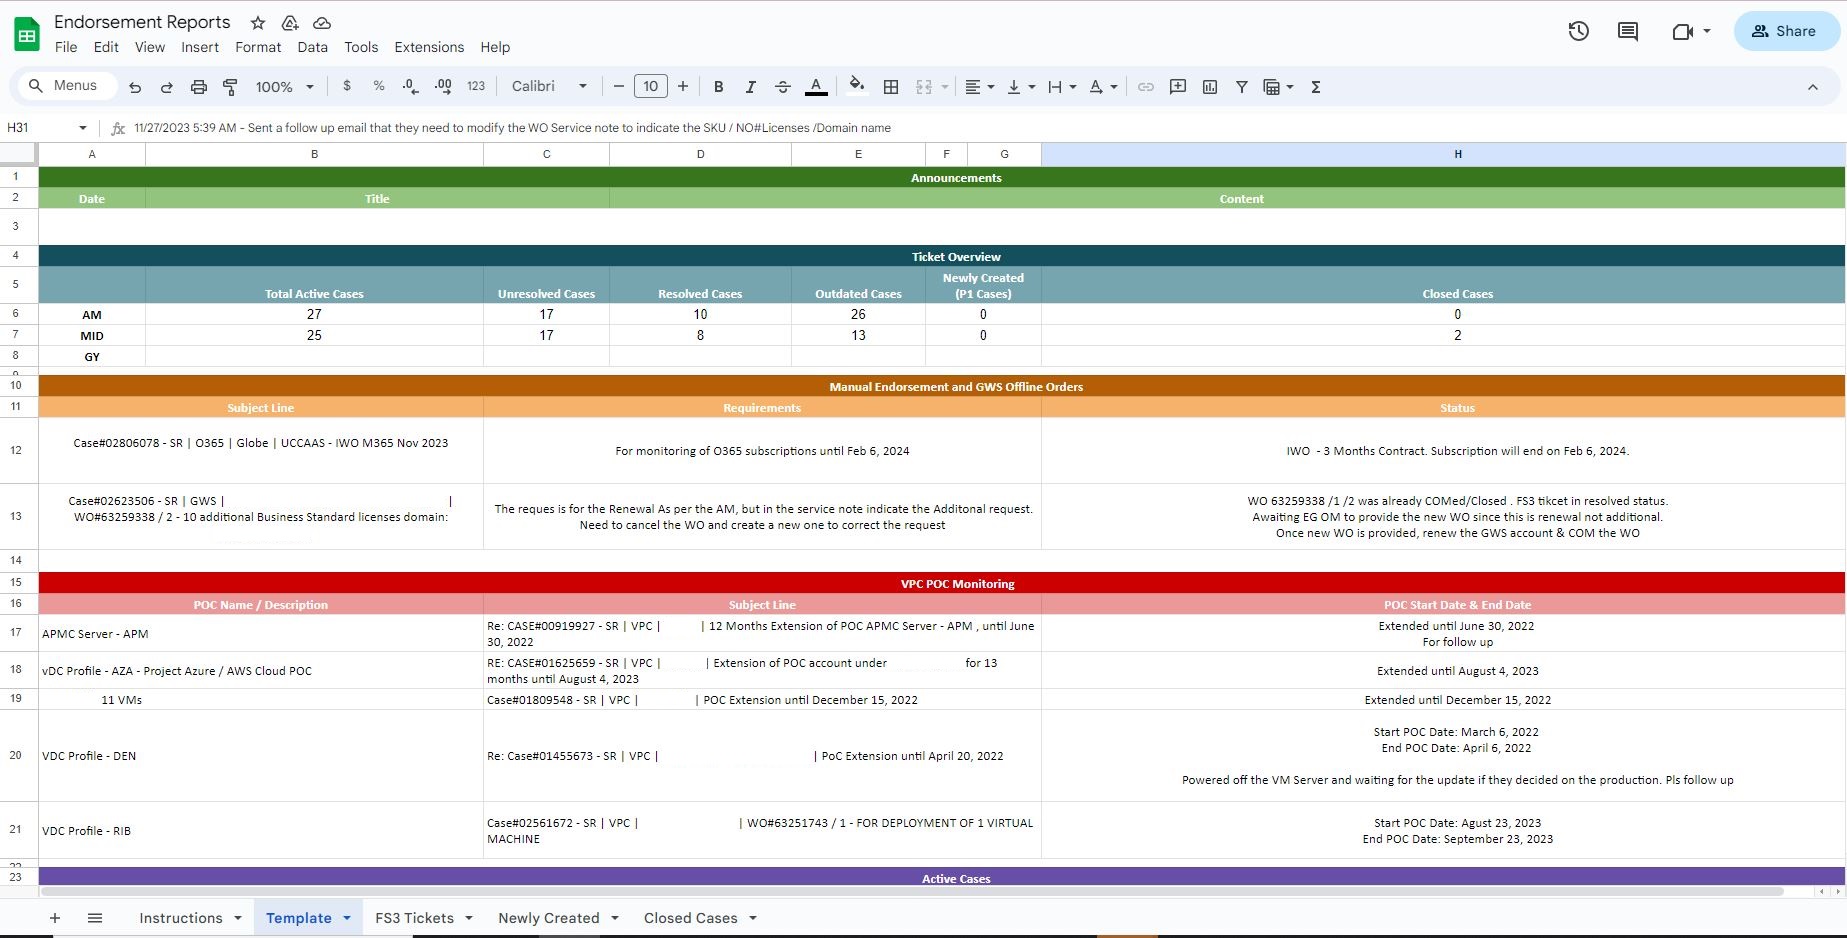Print the spreadsheet using printer icon
This screenshot has height=938, width=1847.
click(x=199, y=87)
